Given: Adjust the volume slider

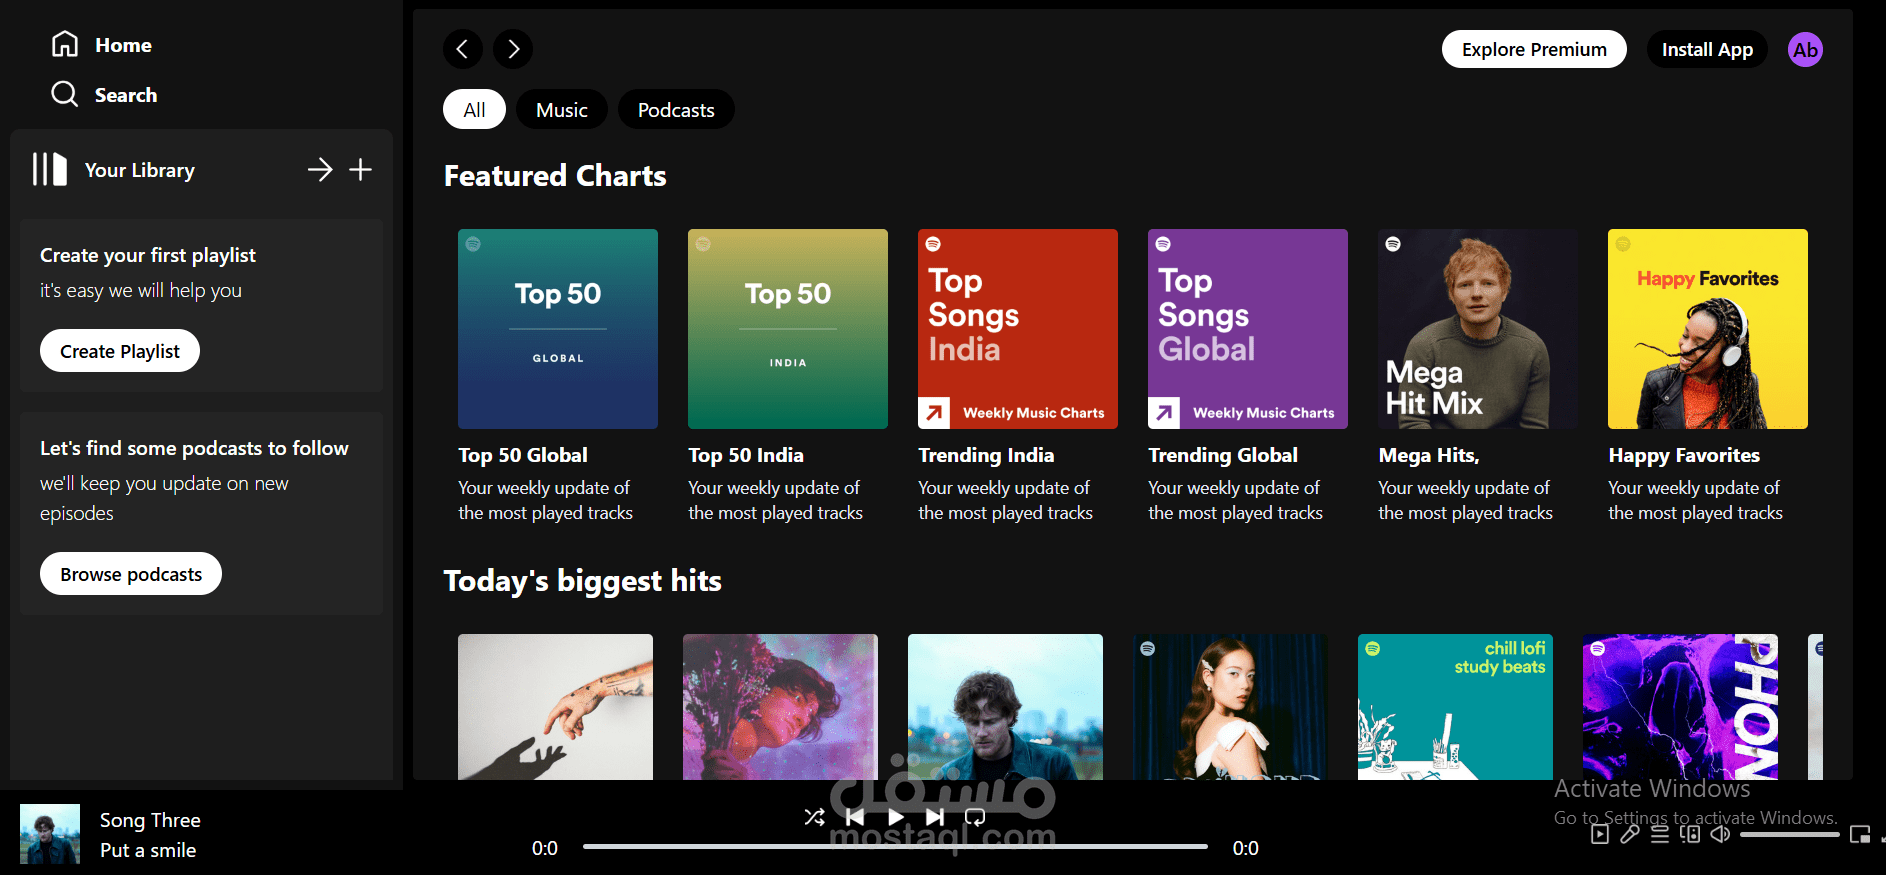Looking at the screenshot, I should click(x=1789, y=834).
